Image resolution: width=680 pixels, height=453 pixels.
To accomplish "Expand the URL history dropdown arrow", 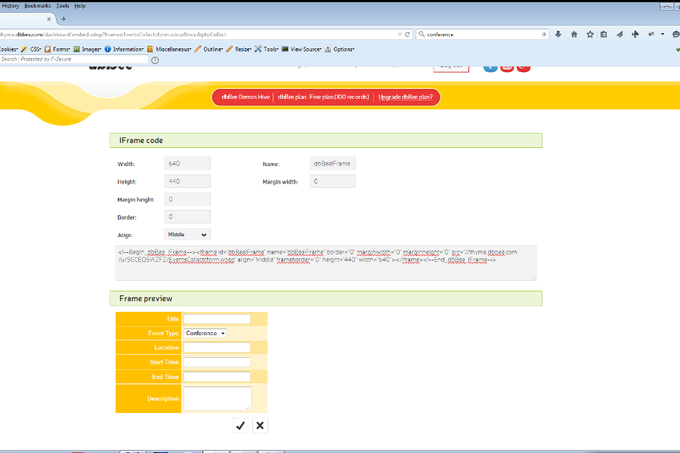I will (399, 34).
